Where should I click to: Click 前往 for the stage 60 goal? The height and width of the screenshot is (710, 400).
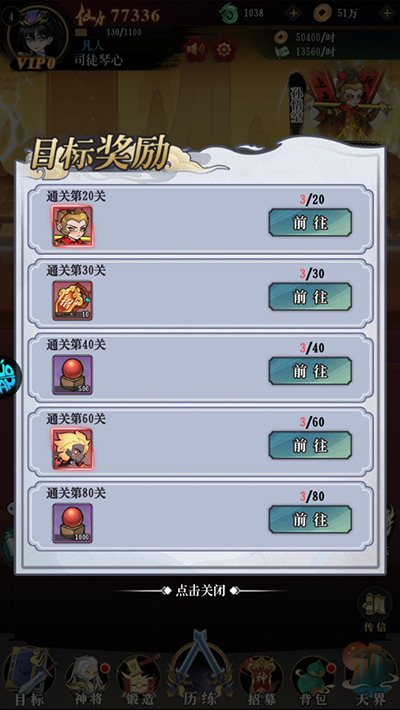click(310, 445)
